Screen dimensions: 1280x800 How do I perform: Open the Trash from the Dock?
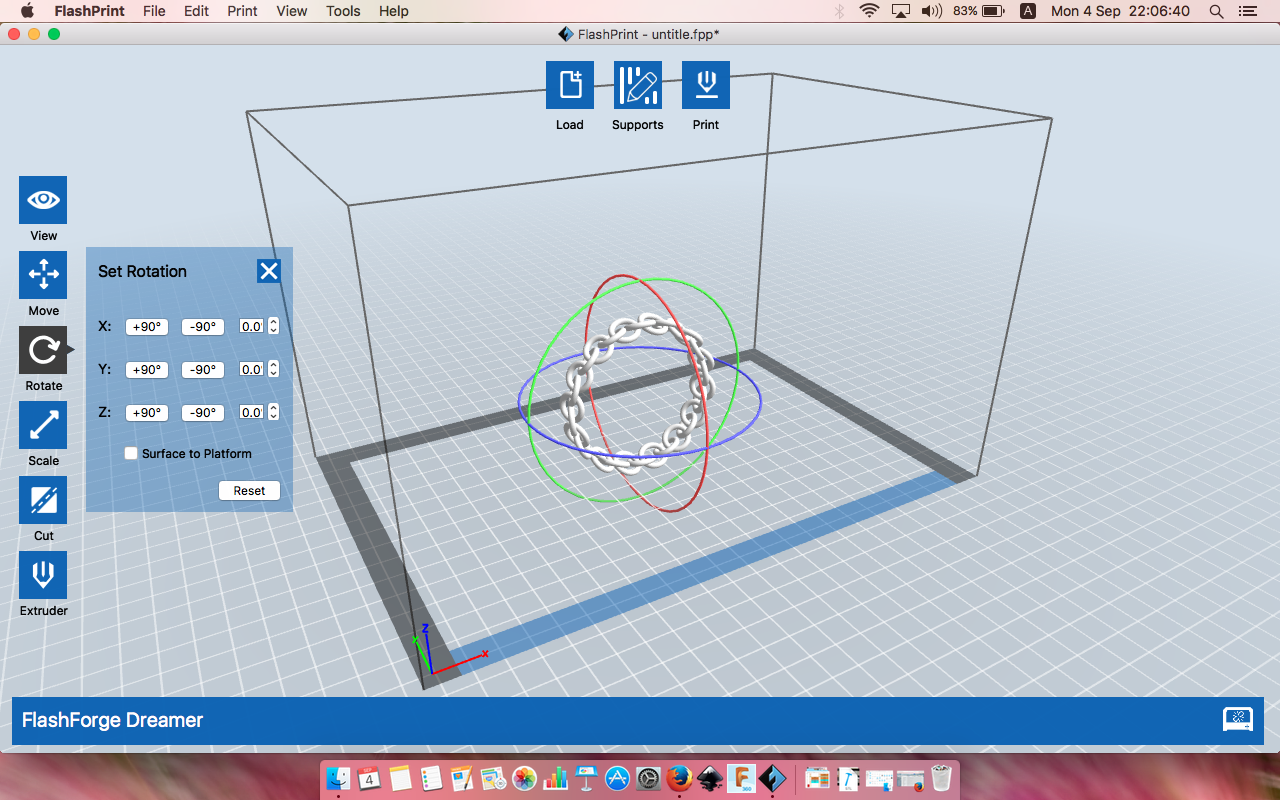click(942, 778)
